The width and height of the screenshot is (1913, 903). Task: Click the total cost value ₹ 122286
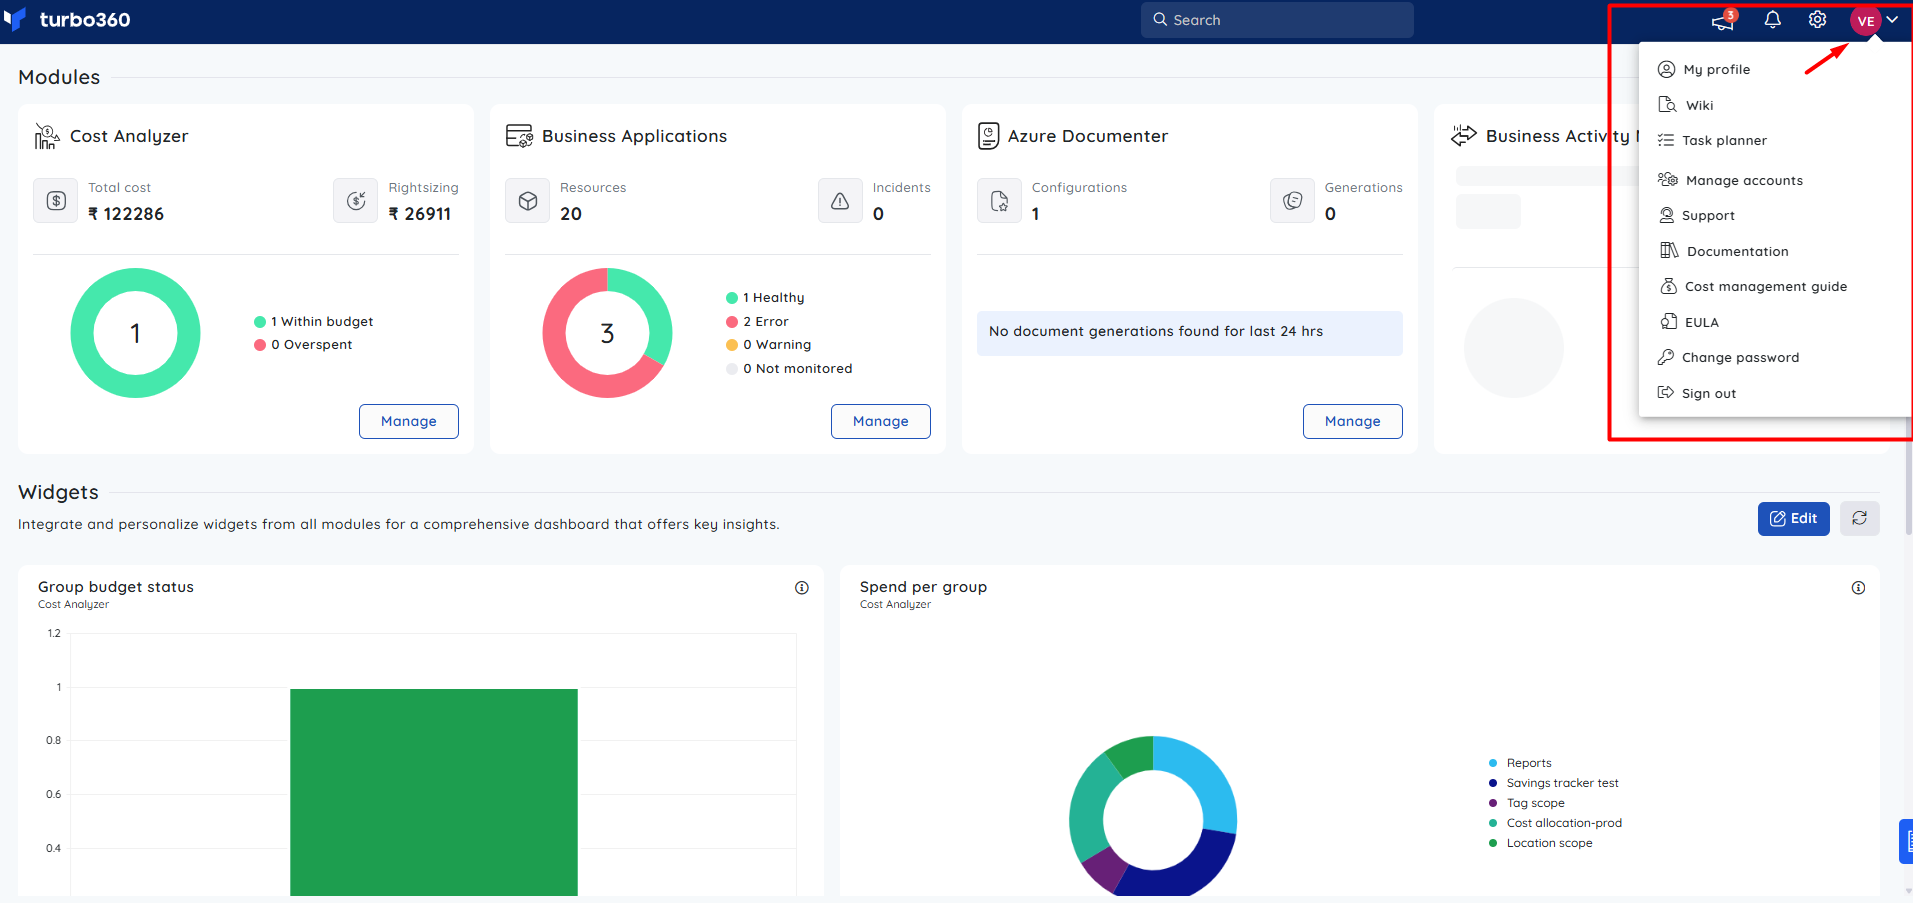(x=126, y=214)
